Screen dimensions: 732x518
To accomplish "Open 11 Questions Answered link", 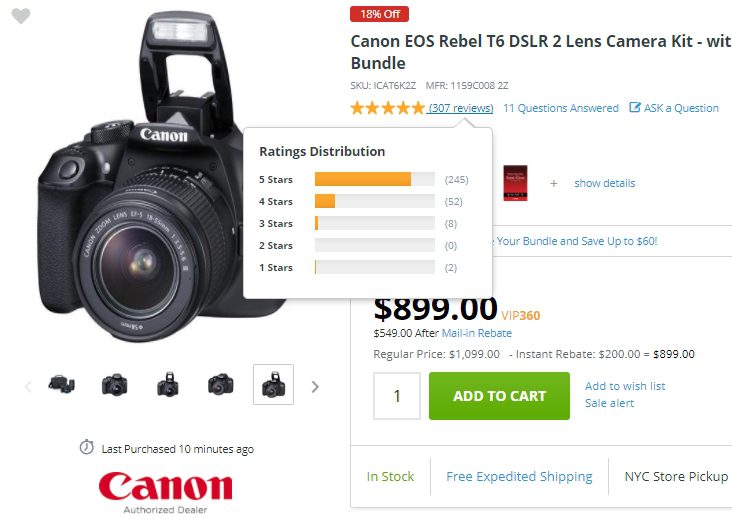I will [561, 108].
